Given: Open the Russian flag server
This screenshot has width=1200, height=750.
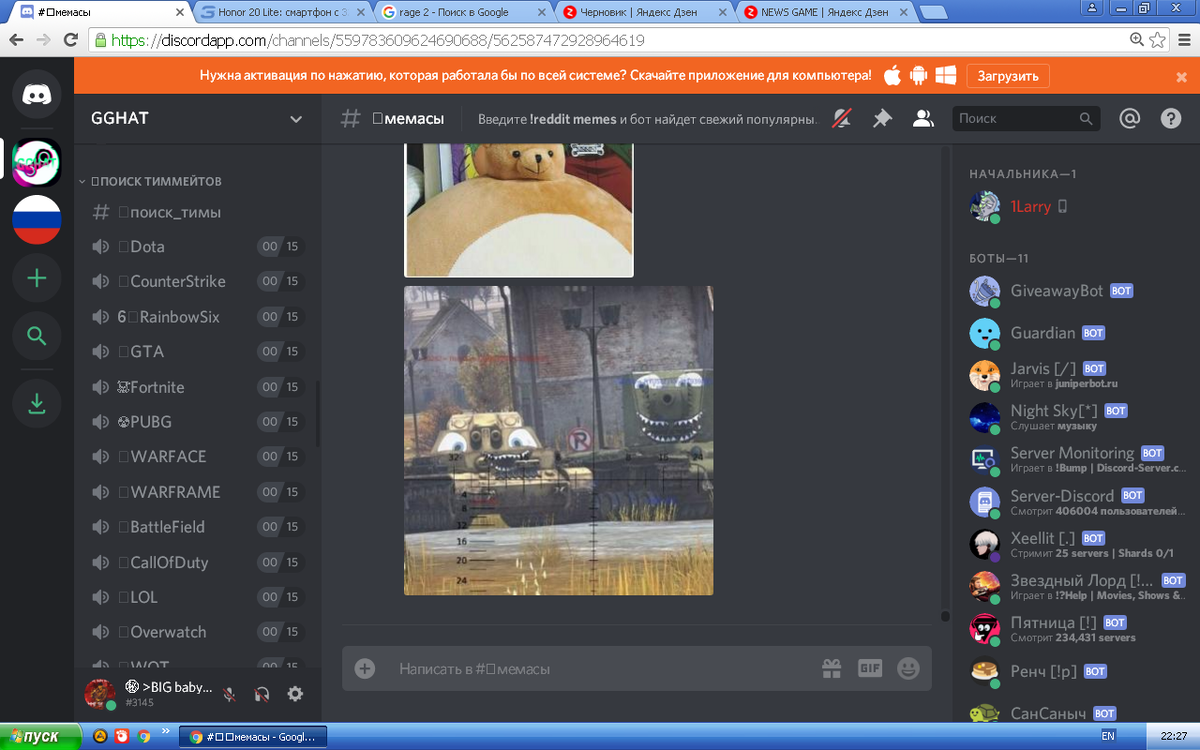Looking at the screenshot, I should 37,220.
